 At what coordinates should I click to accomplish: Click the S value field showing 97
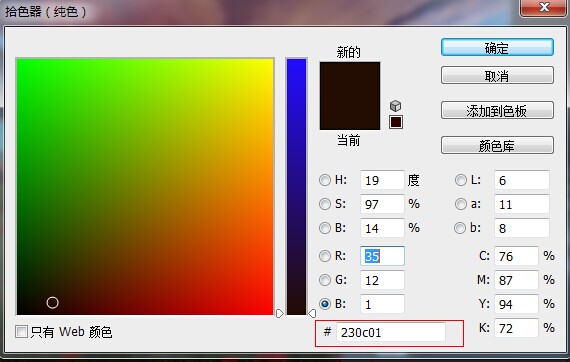tap(382, 204)
